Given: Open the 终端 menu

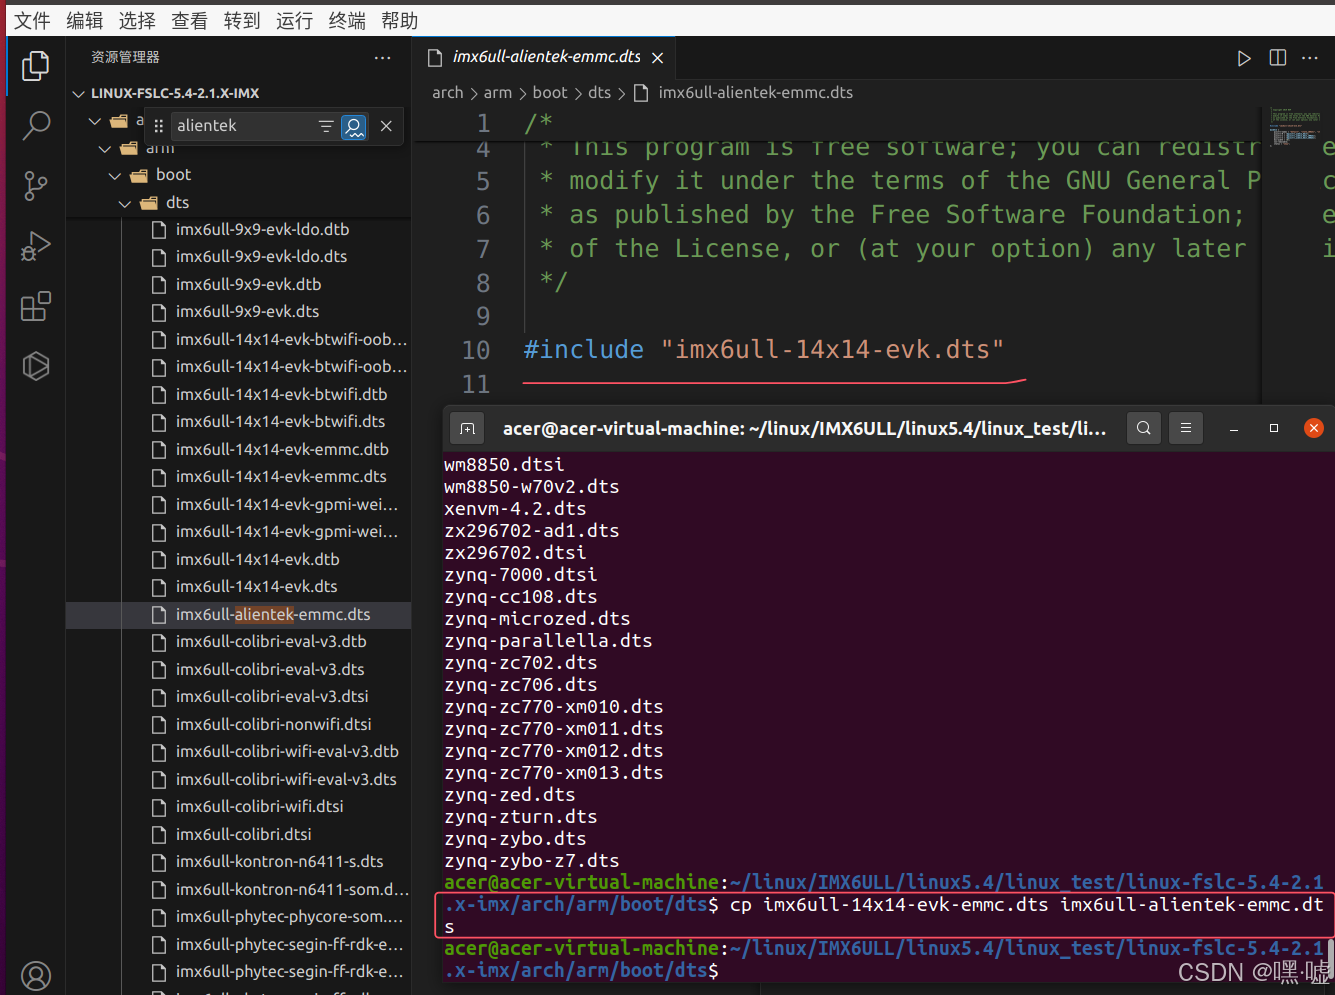Looking at the screenshot, I should click(x=346, y=20).
